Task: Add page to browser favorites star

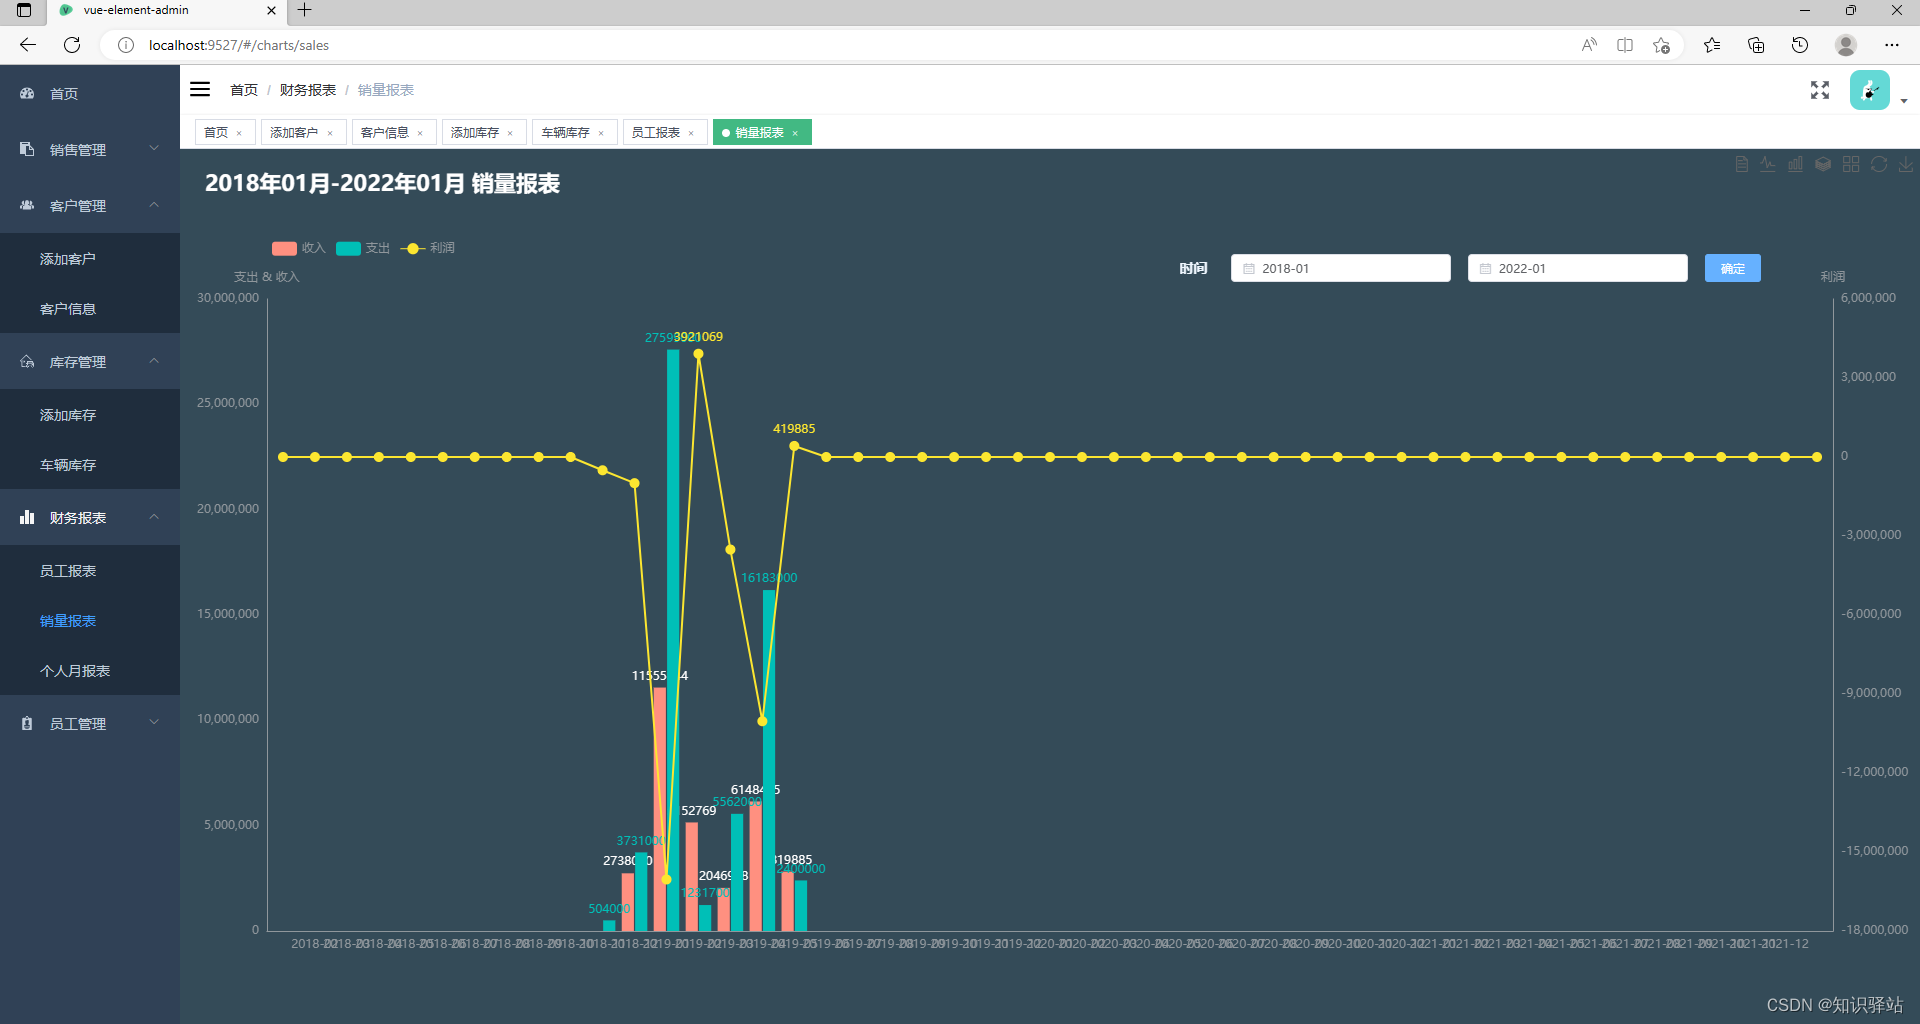Action: click(1661, 45)
